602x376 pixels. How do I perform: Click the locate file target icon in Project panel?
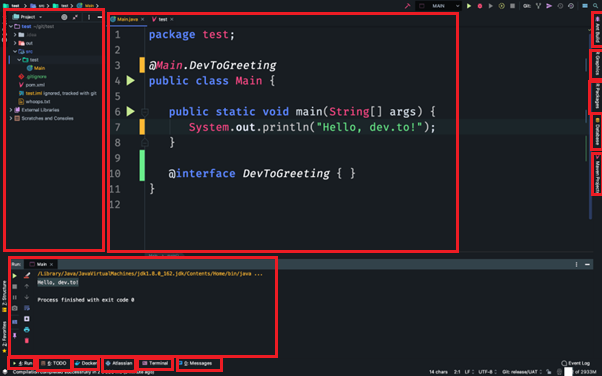pos(64,17)
